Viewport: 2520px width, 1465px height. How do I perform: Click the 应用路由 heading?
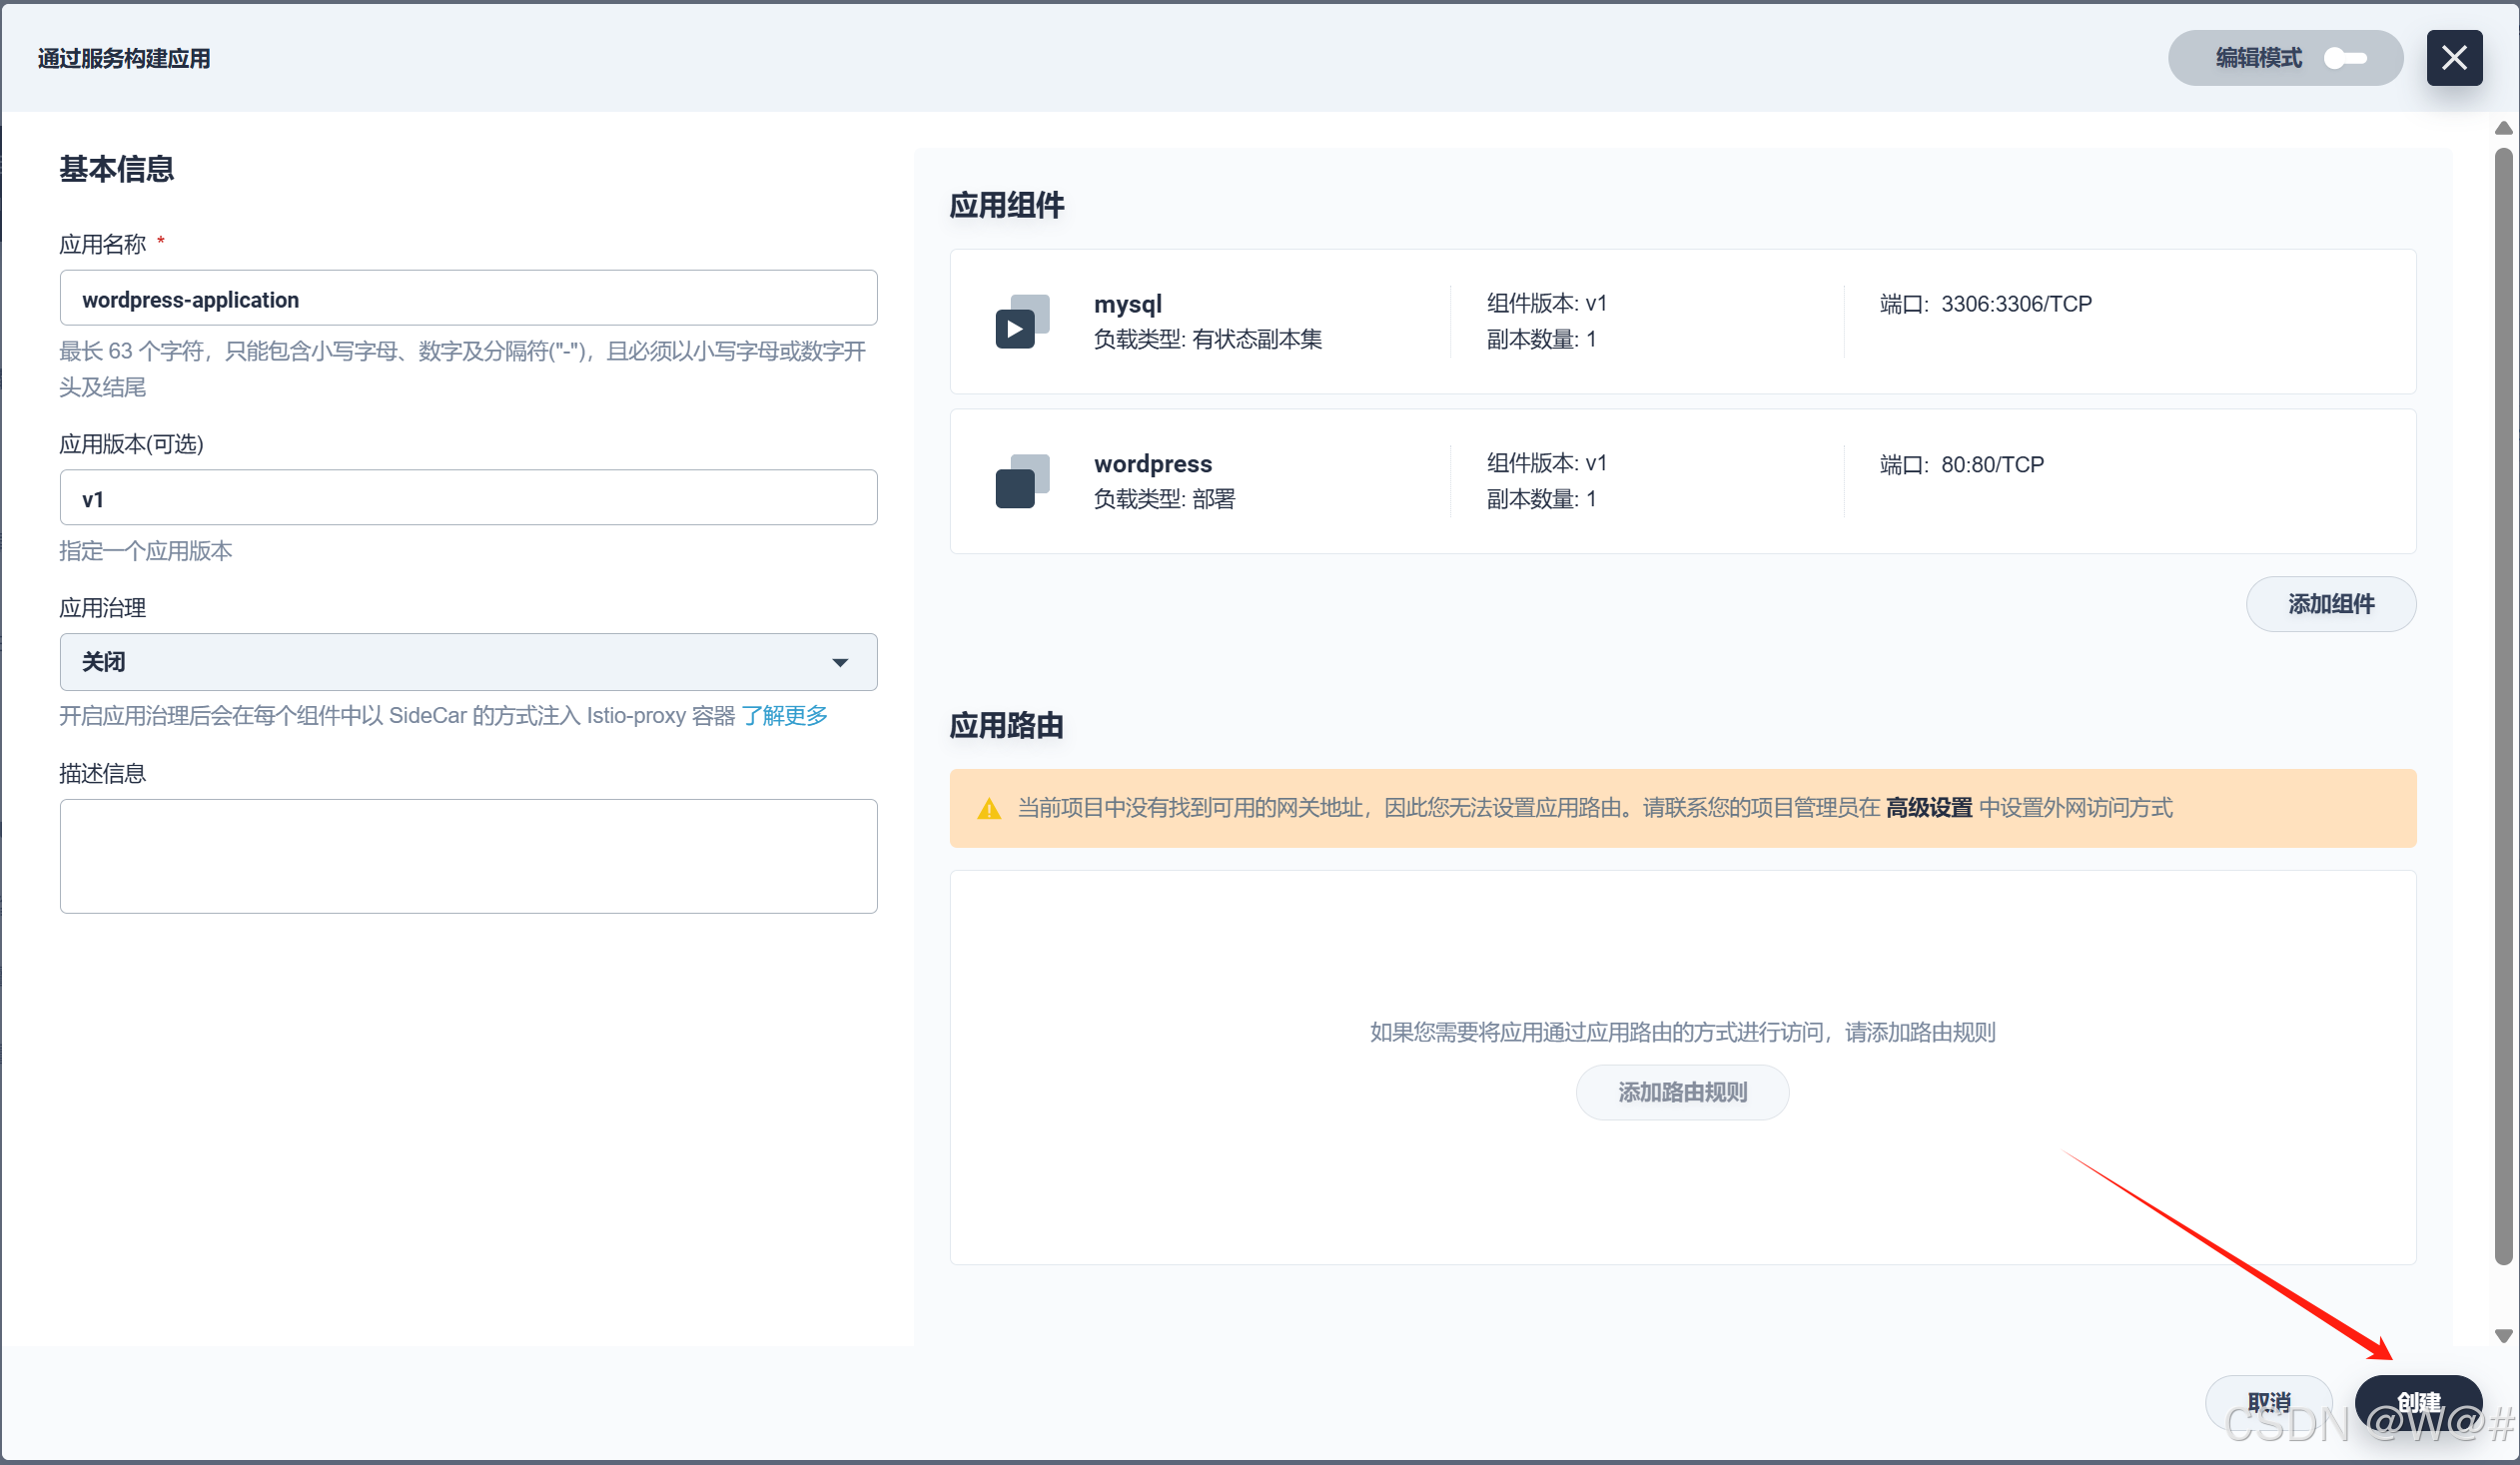(x=1006, y=725)
